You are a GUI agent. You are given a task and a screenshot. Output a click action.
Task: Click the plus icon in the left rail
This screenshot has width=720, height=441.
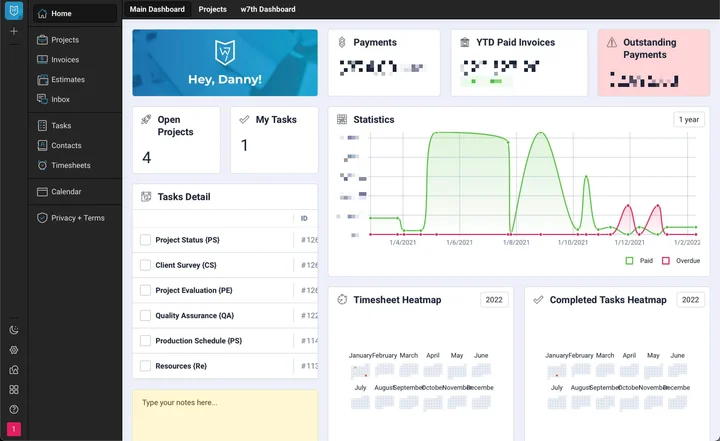pos(14,32)
